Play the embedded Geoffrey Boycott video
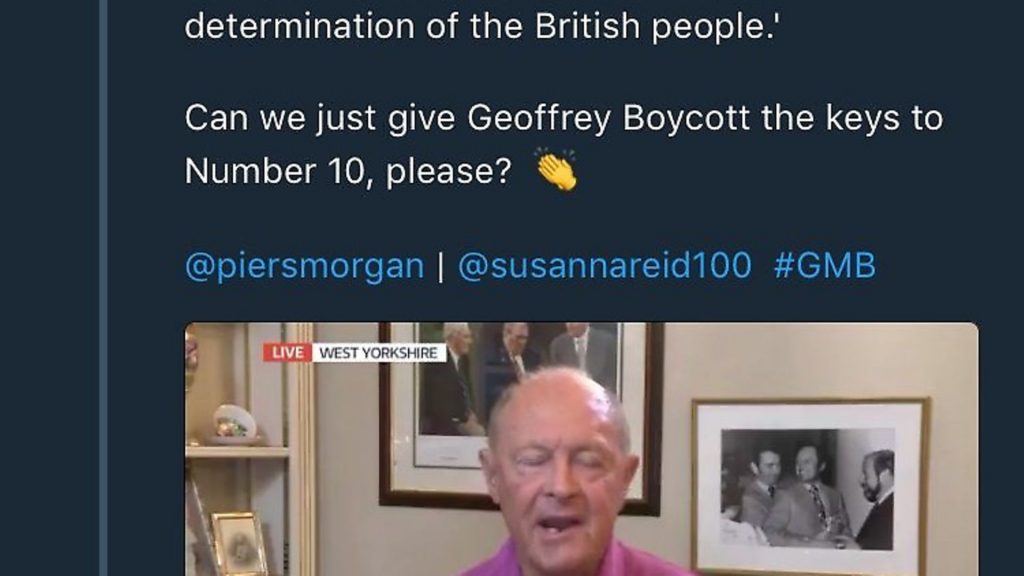1024x576 pixels. [x=581, y=449]
